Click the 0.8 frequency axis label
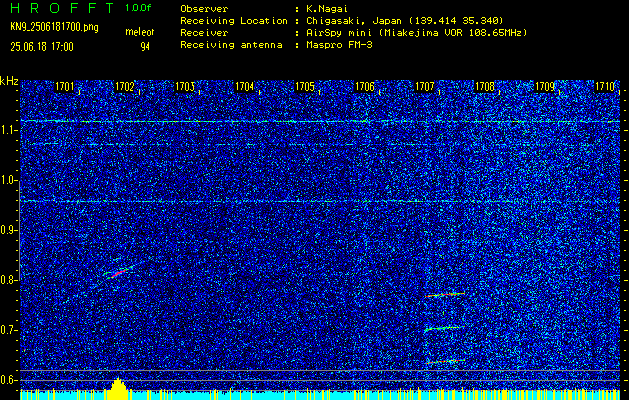 pos(8,280)
